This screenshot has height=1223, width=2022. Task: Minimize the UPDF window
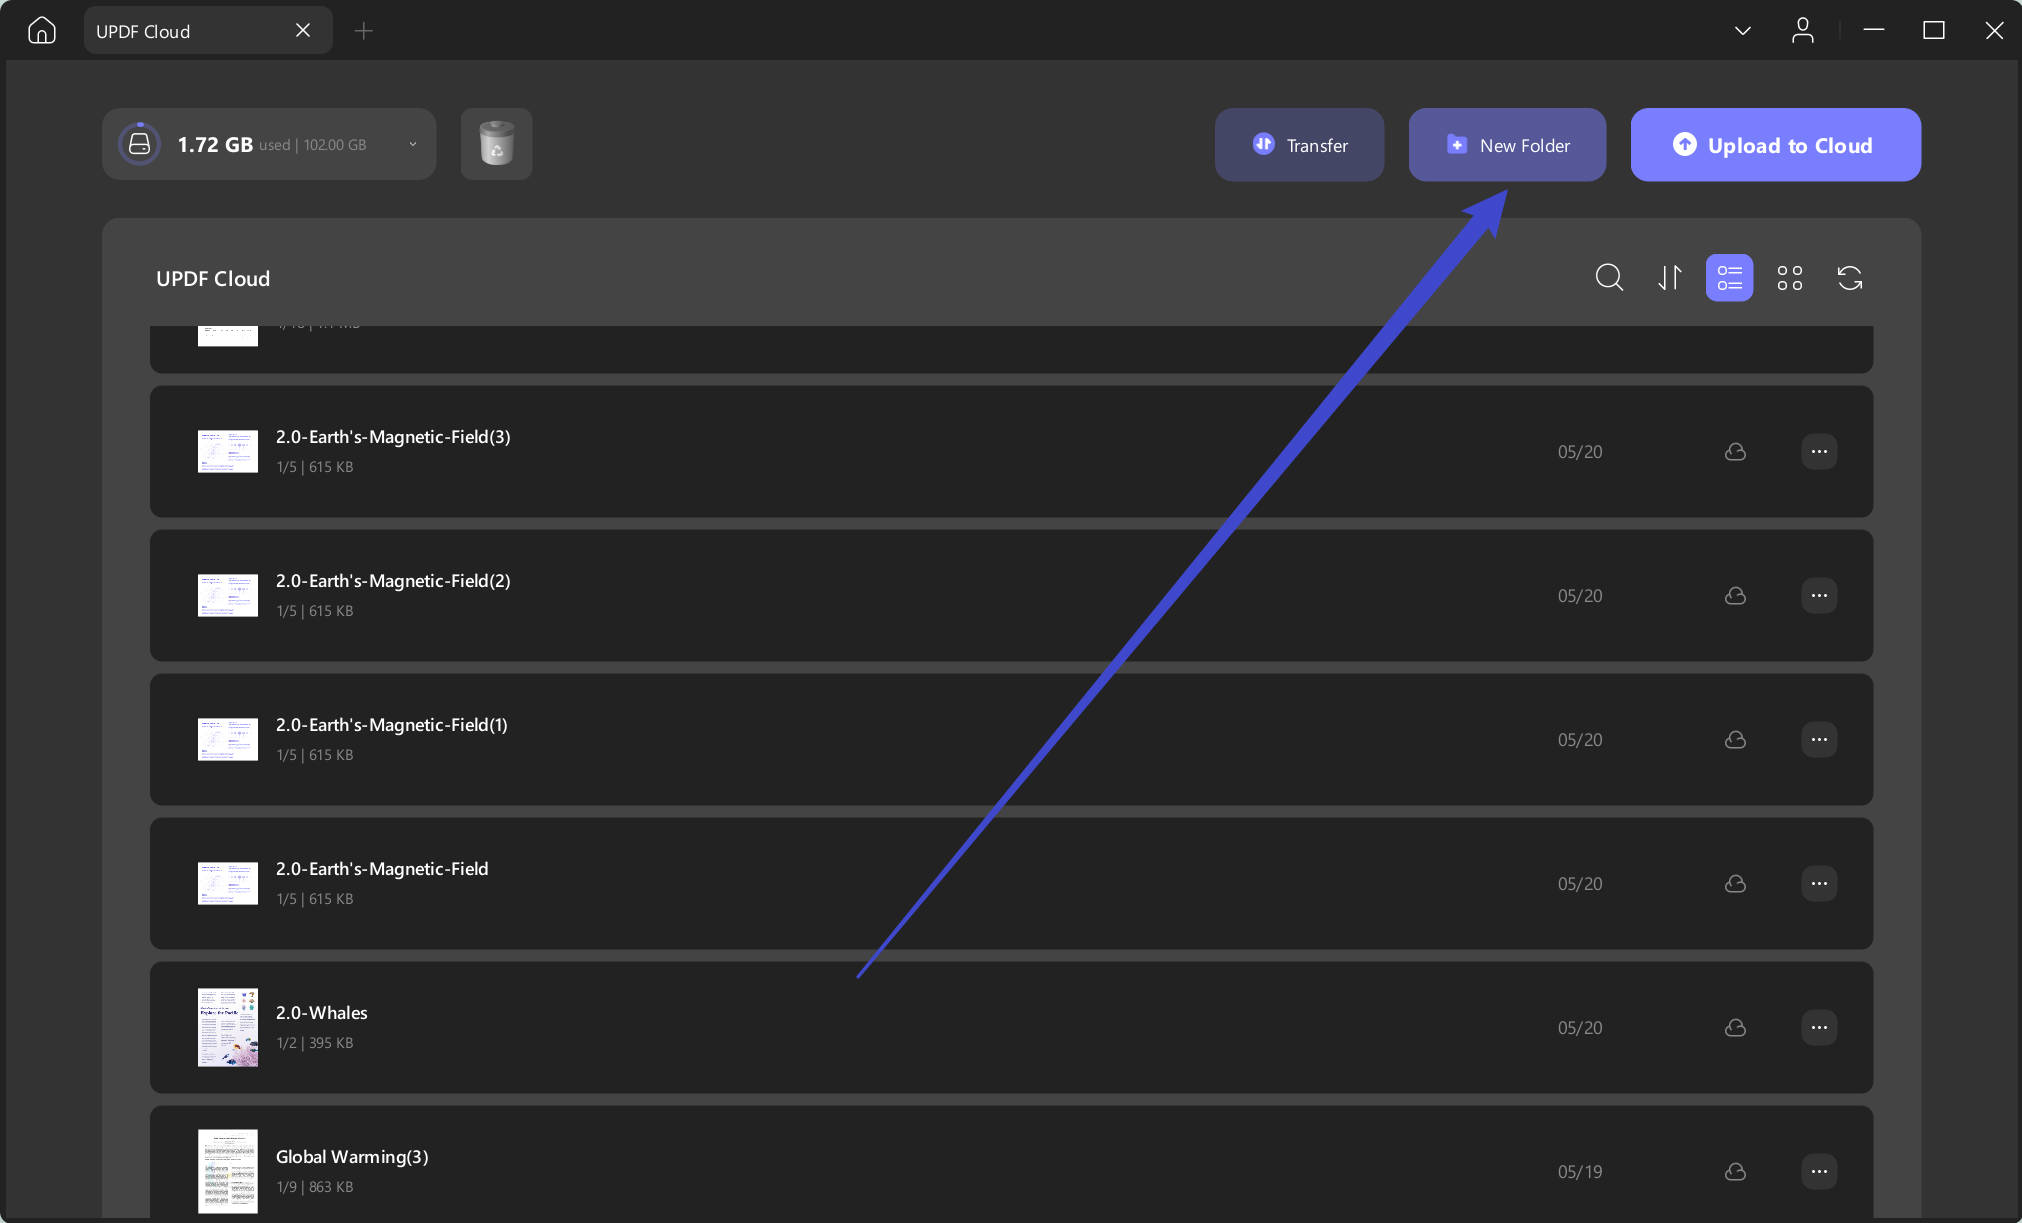click(1874, 31)
